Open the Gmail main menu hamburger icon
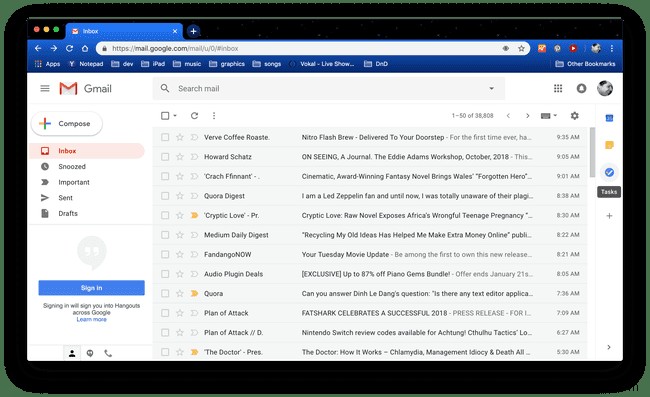The width and height of the screenshot is (650, 397). (45, 88)
